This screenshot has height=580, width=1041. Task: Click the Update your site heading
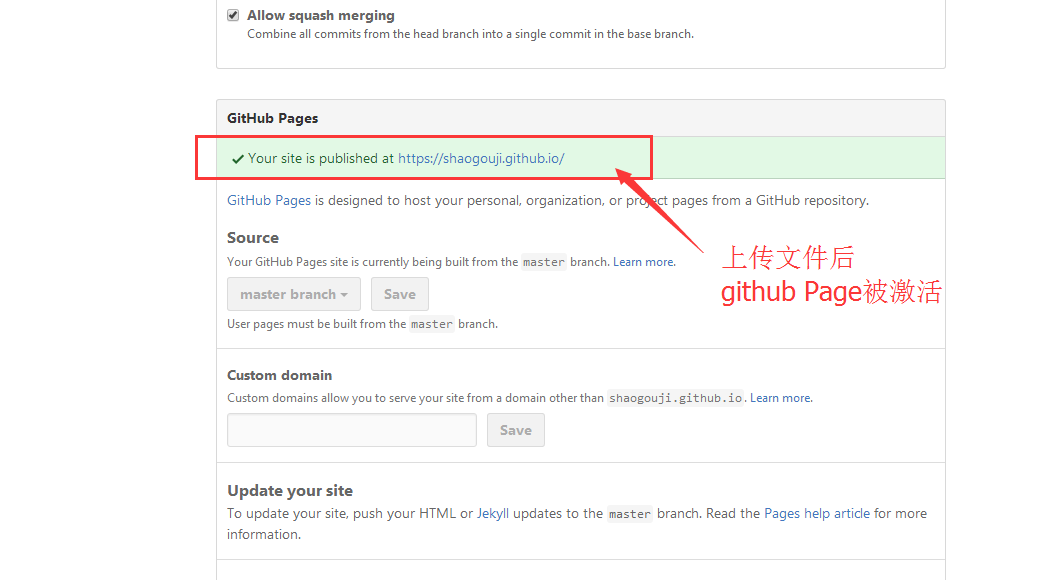(x=290, y=491)
